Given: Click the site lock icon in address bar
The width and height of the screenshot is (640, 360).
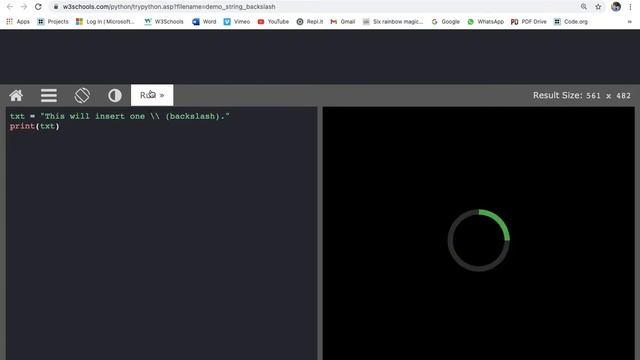Looking at the screenshot, I should coord(56,7).
